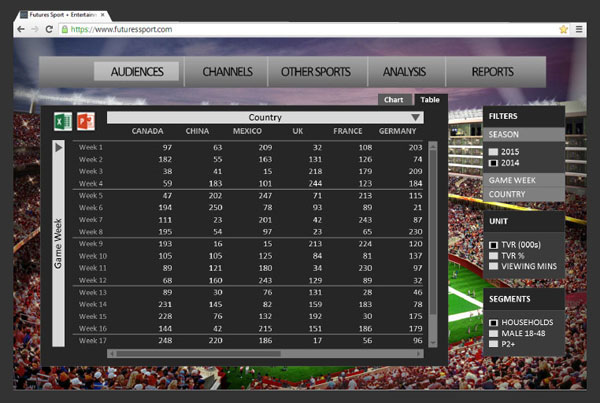600x403 pixels.
Task: Click the table's horizontal scrollbar
Action: (x=250, y=353)
